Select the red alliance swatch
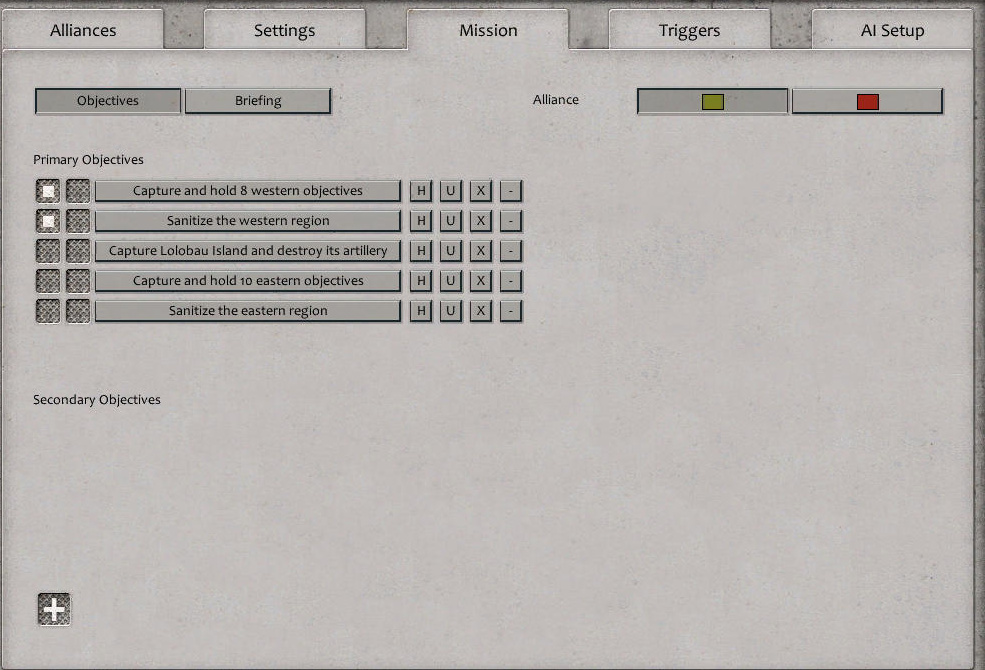Screen dimensions: 985x670 [x=868, y=101]
